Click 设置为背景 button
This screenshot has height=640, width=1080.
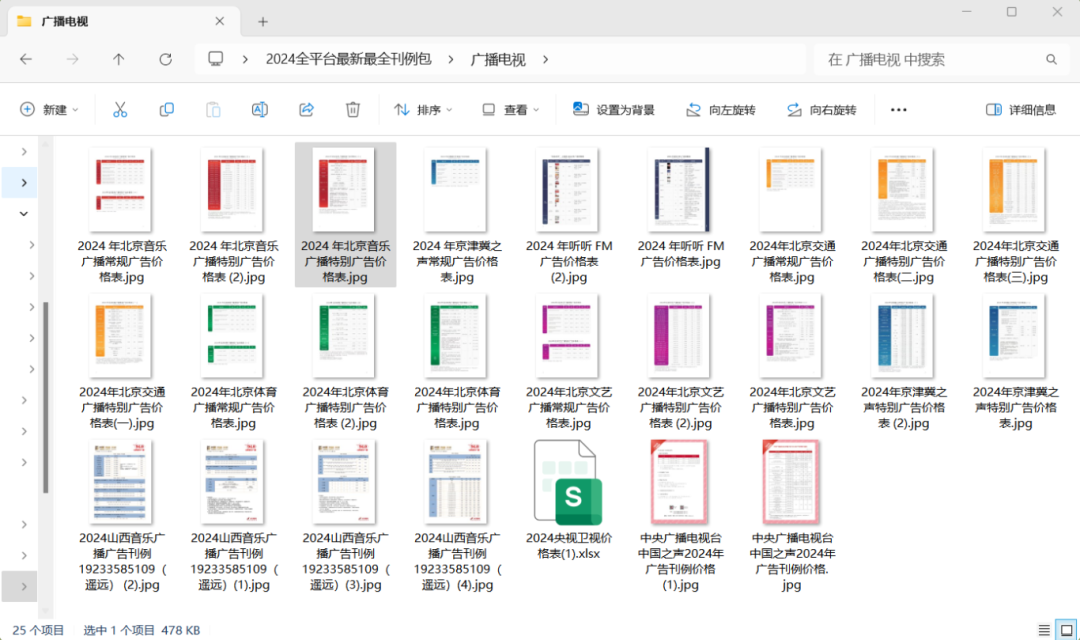pos(614,110)
